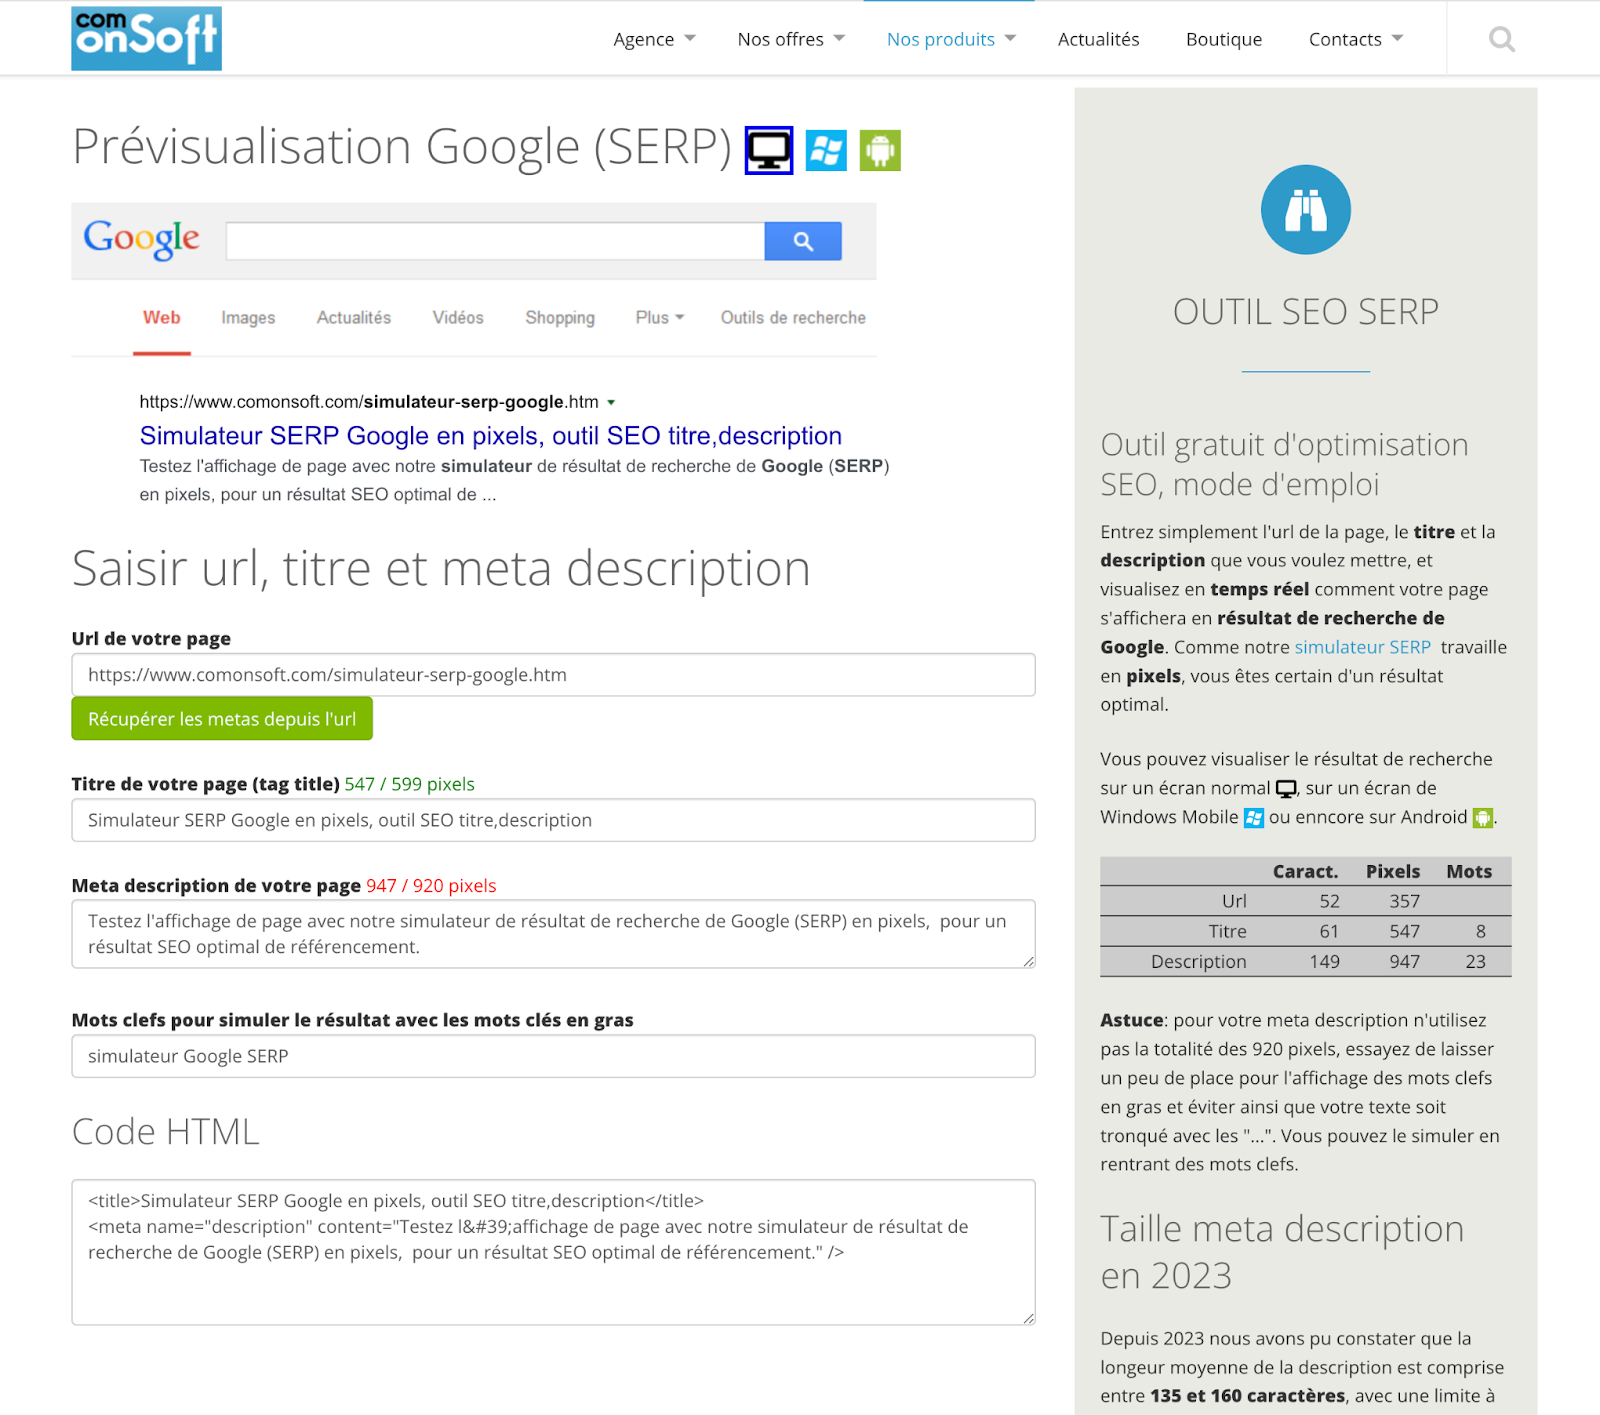This screenshot has width=1600, height=1415.
Task: Click the OUTIL SEO SERP heading
Action: click(1305, 312)
